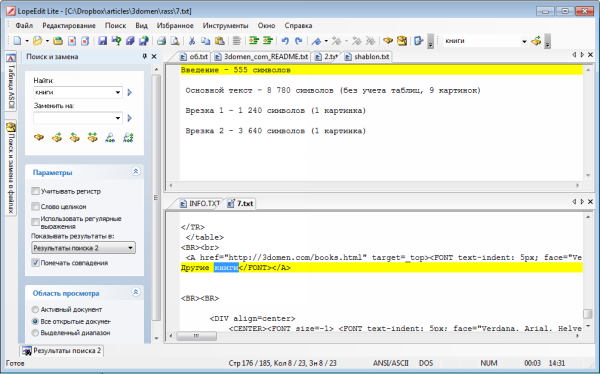Open print preview from the toolbar
600x374 pixels.
[x=175, y=41]
